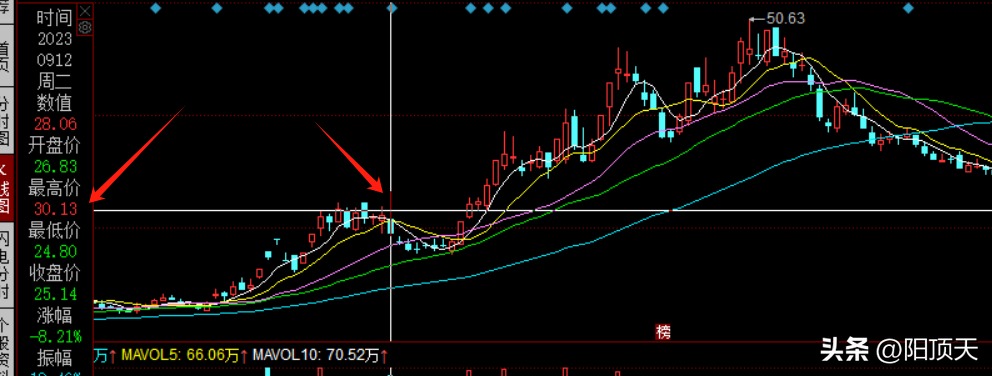Click the 最高价 value 30.13
The width and height of the screenshot is (992, 376).
(x=56, y=210)
